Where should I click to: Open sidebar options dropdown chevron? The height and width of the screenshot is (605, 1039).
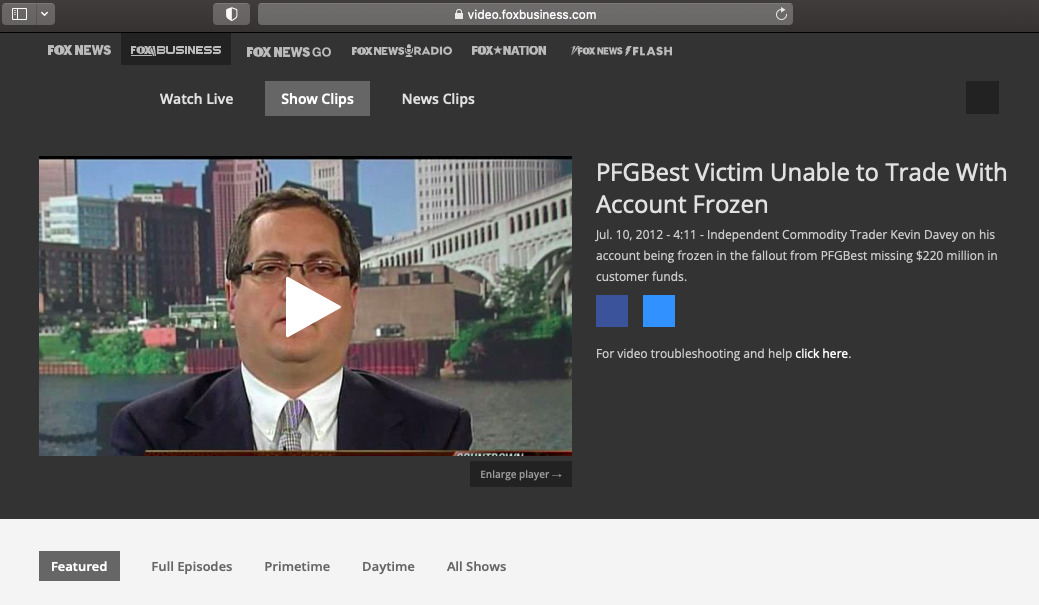pos(45,14)
